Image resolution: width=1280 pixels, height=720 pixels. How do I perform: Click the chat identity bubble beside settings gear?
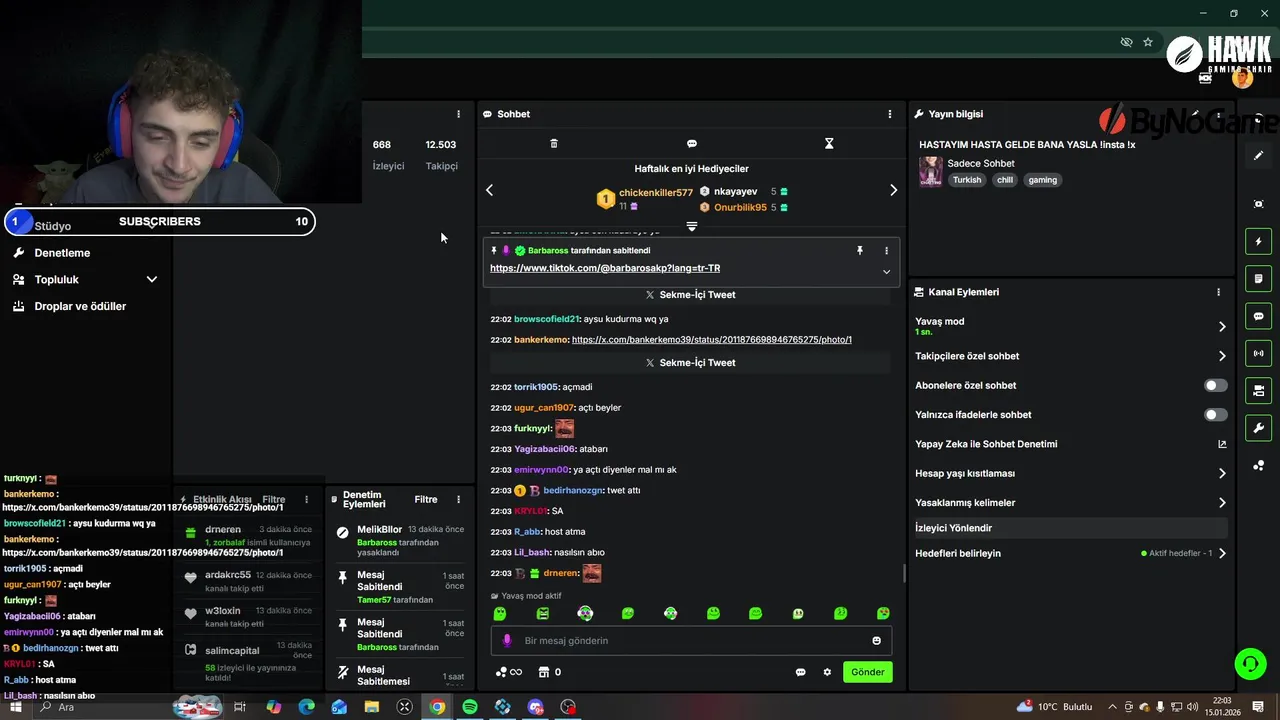click(x=800, y=672)
